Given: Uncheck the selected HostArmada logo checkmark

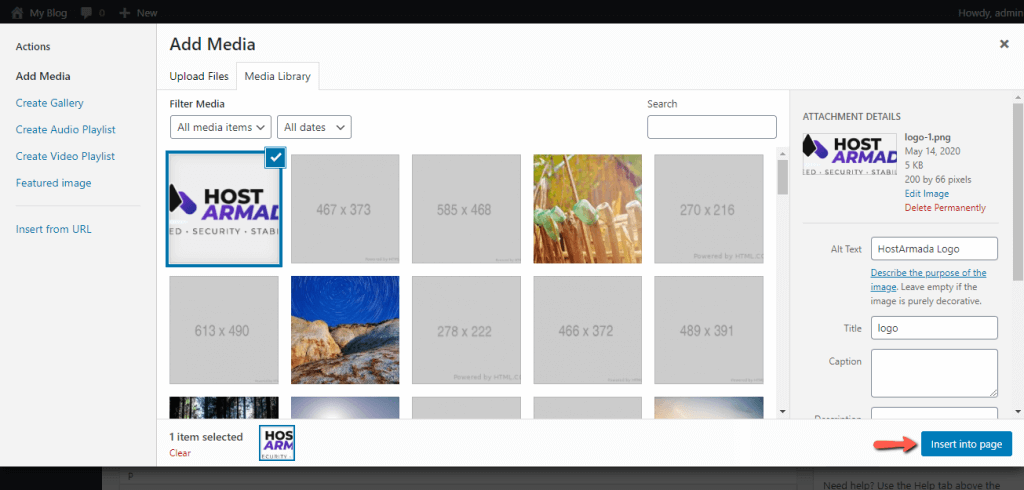Looking at the screenshot, I should 276,157.
